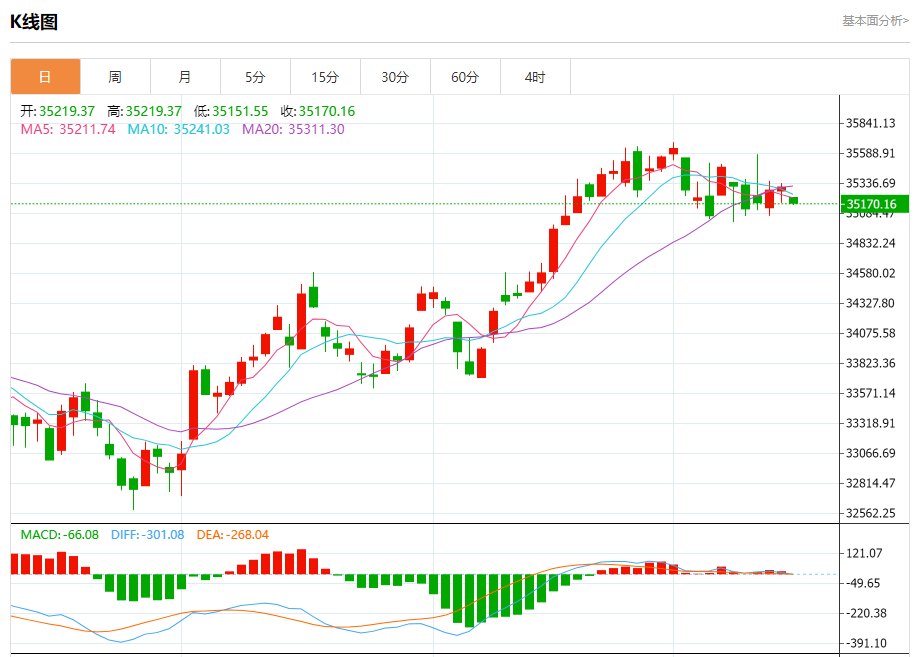
Task: Click the 34580.02 price axis label
Action: 871,273
